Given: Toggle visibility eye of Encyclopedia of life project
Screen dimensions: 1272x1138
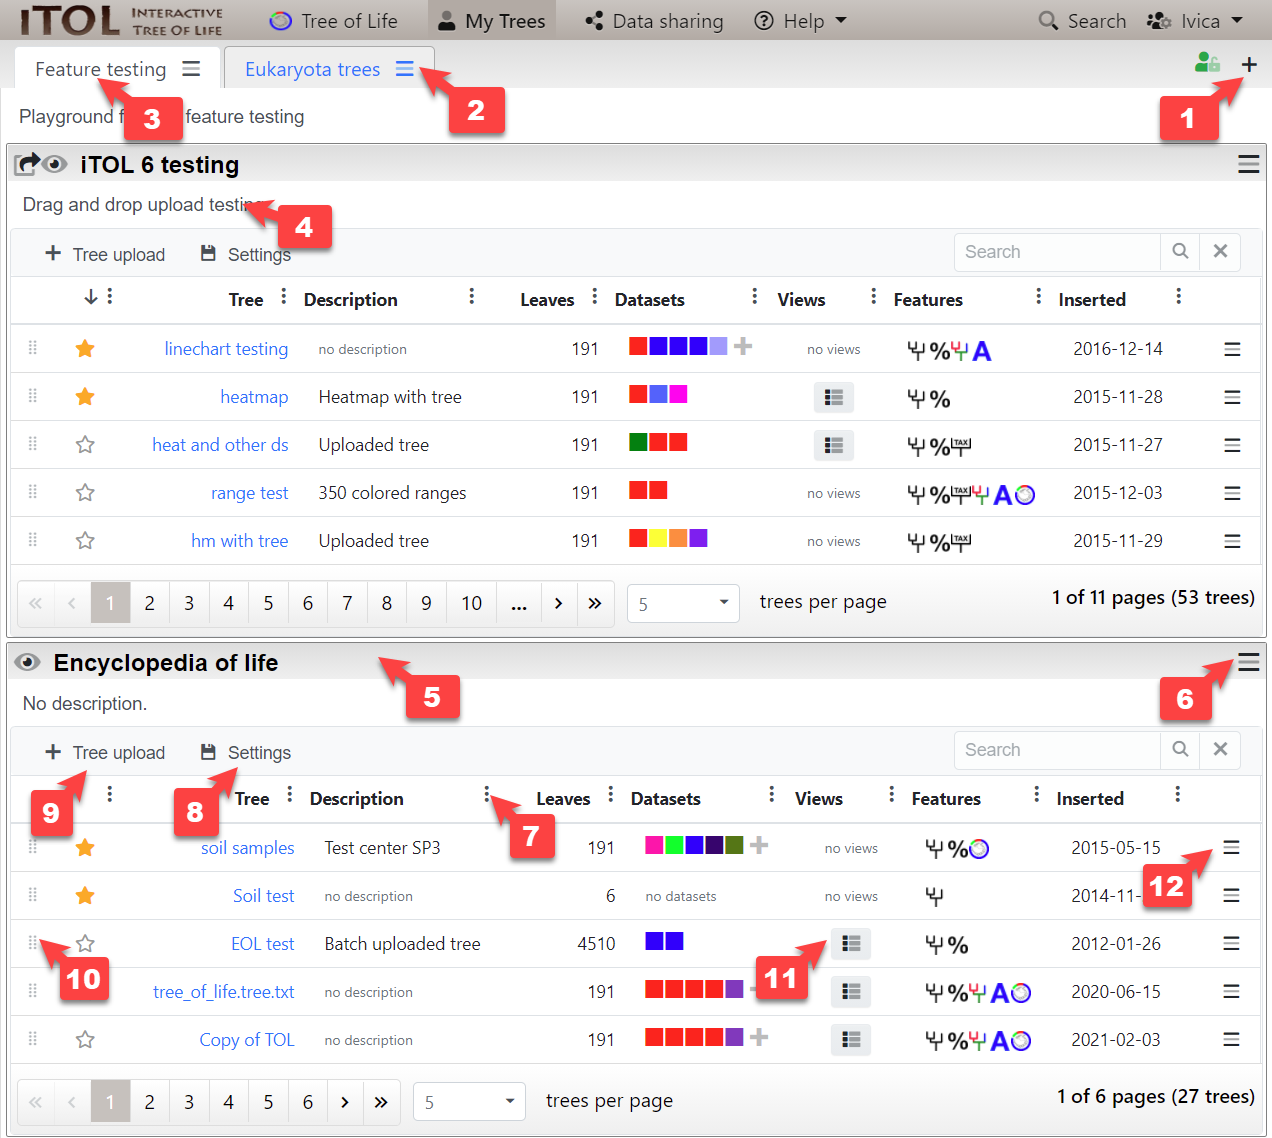Looking at the screenshot, I should pyautogui.click(x=28, y=662).
